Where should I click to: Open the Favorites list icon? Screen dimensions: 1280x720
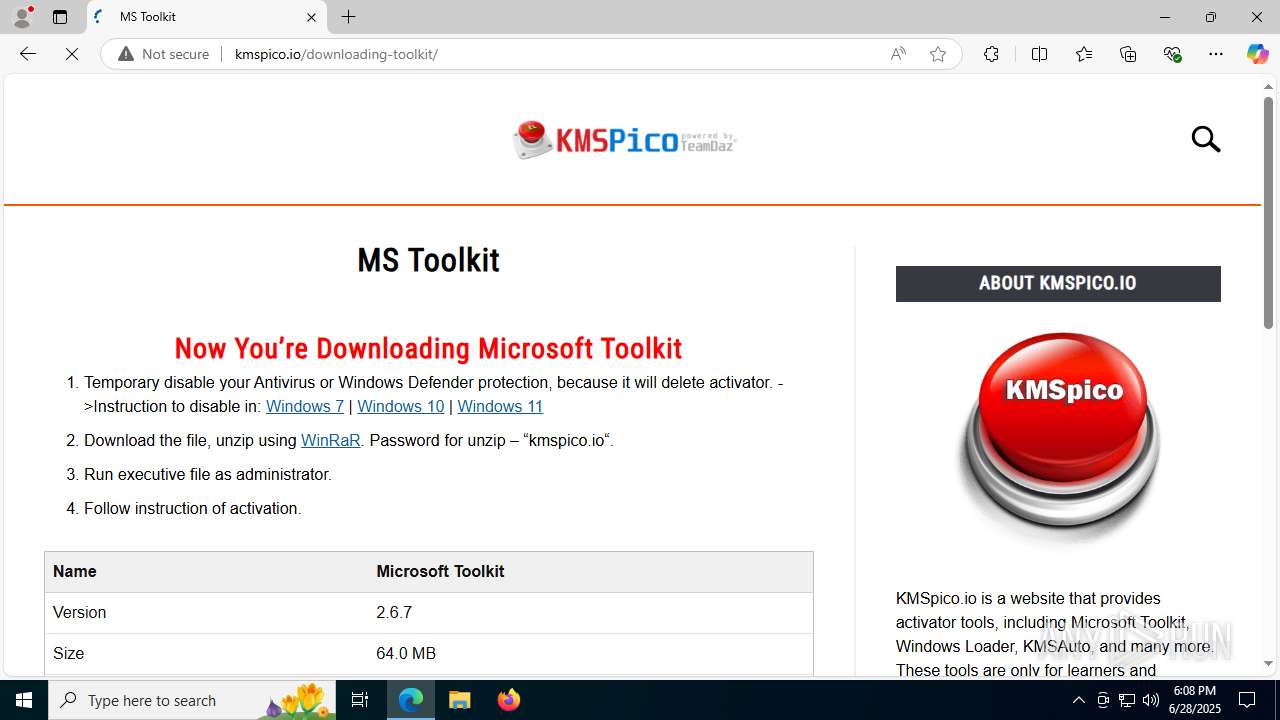tap(1084, 54)
